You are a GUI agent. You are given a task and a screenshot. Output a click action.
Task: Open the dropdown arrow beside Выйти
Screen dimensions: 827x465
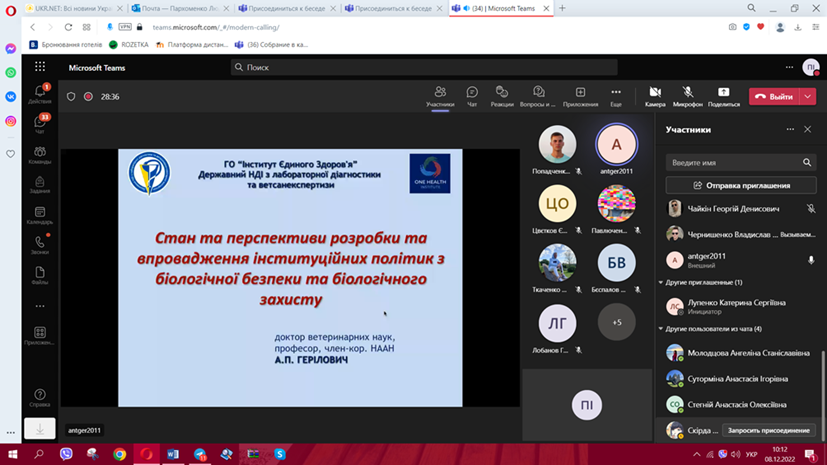point(808,96)
